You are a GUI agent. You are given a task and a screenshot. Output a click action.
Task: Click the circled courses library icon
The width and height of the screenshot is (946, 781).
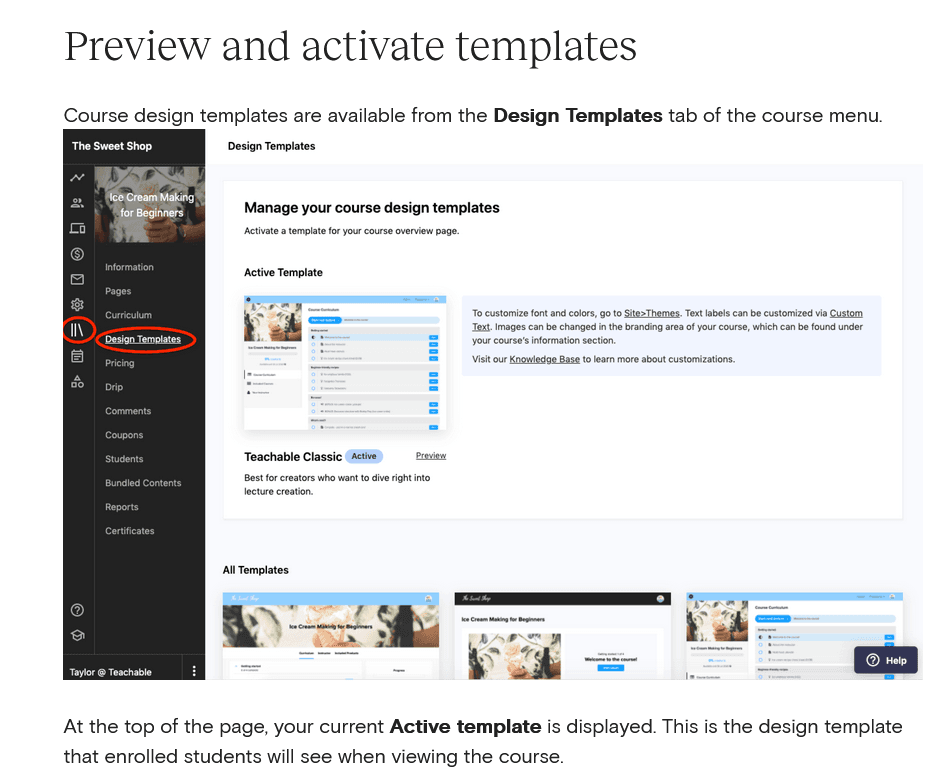[x=77, y=329]
